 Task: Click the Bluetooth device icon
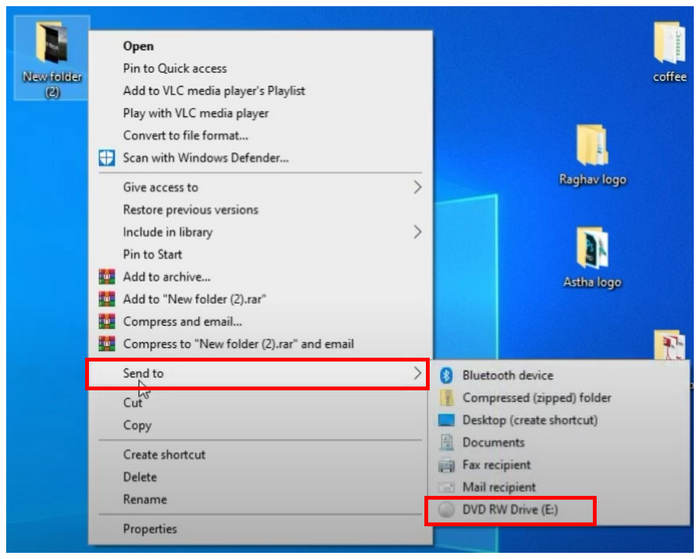(446, 375)
